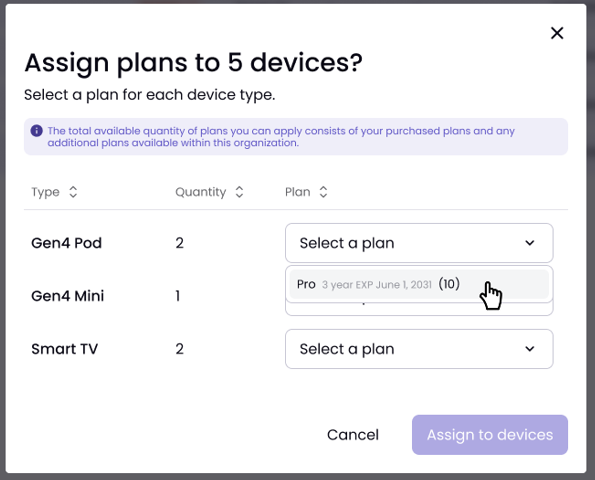Open the Gen4 Pod 'Select a plan' dropdown
The height and width of the screenshot is (480, 595).
[419, 243]
